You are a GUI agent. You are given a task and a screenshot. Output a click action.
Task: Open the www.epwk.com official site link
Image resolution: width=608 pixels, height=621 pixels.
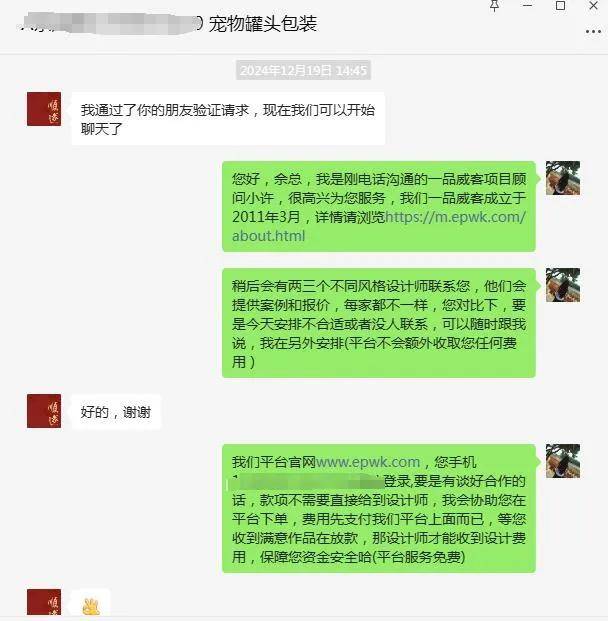click(368, 462)
